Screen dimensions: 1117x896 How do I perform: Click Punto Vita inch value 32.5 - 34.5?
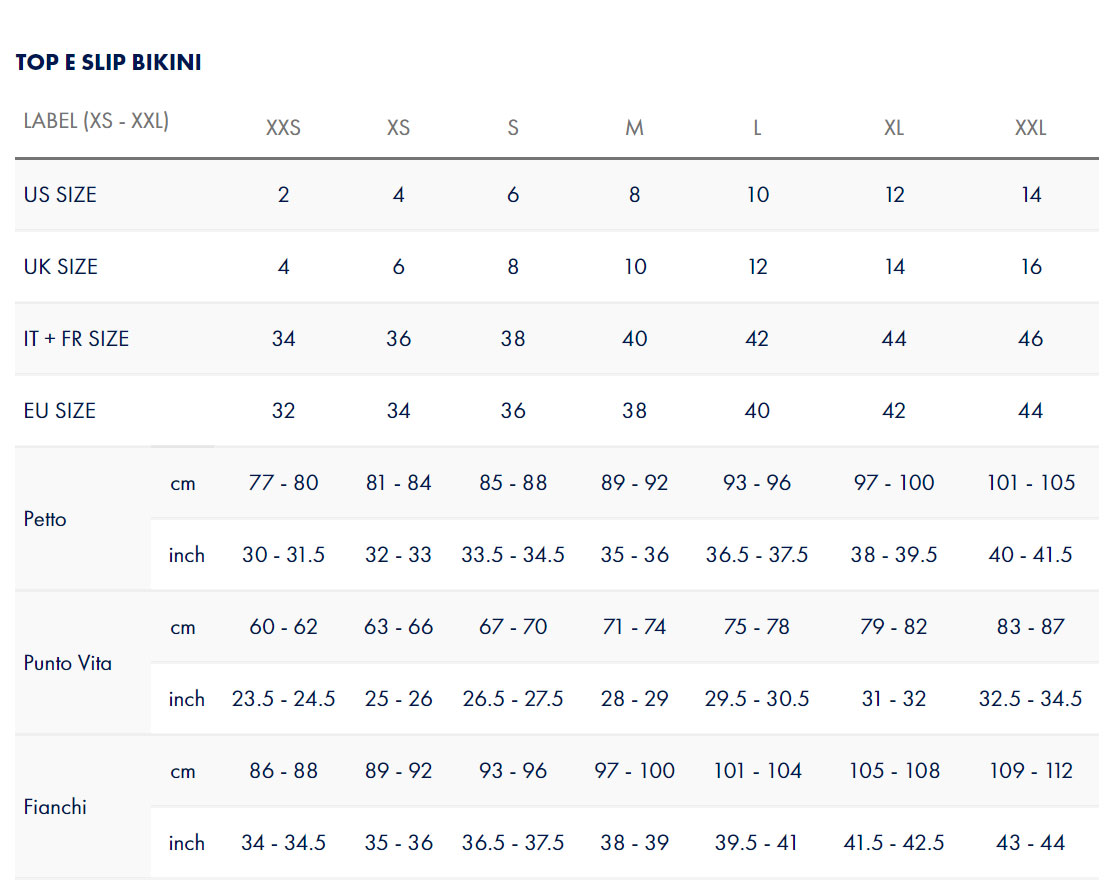point(1030,699)
